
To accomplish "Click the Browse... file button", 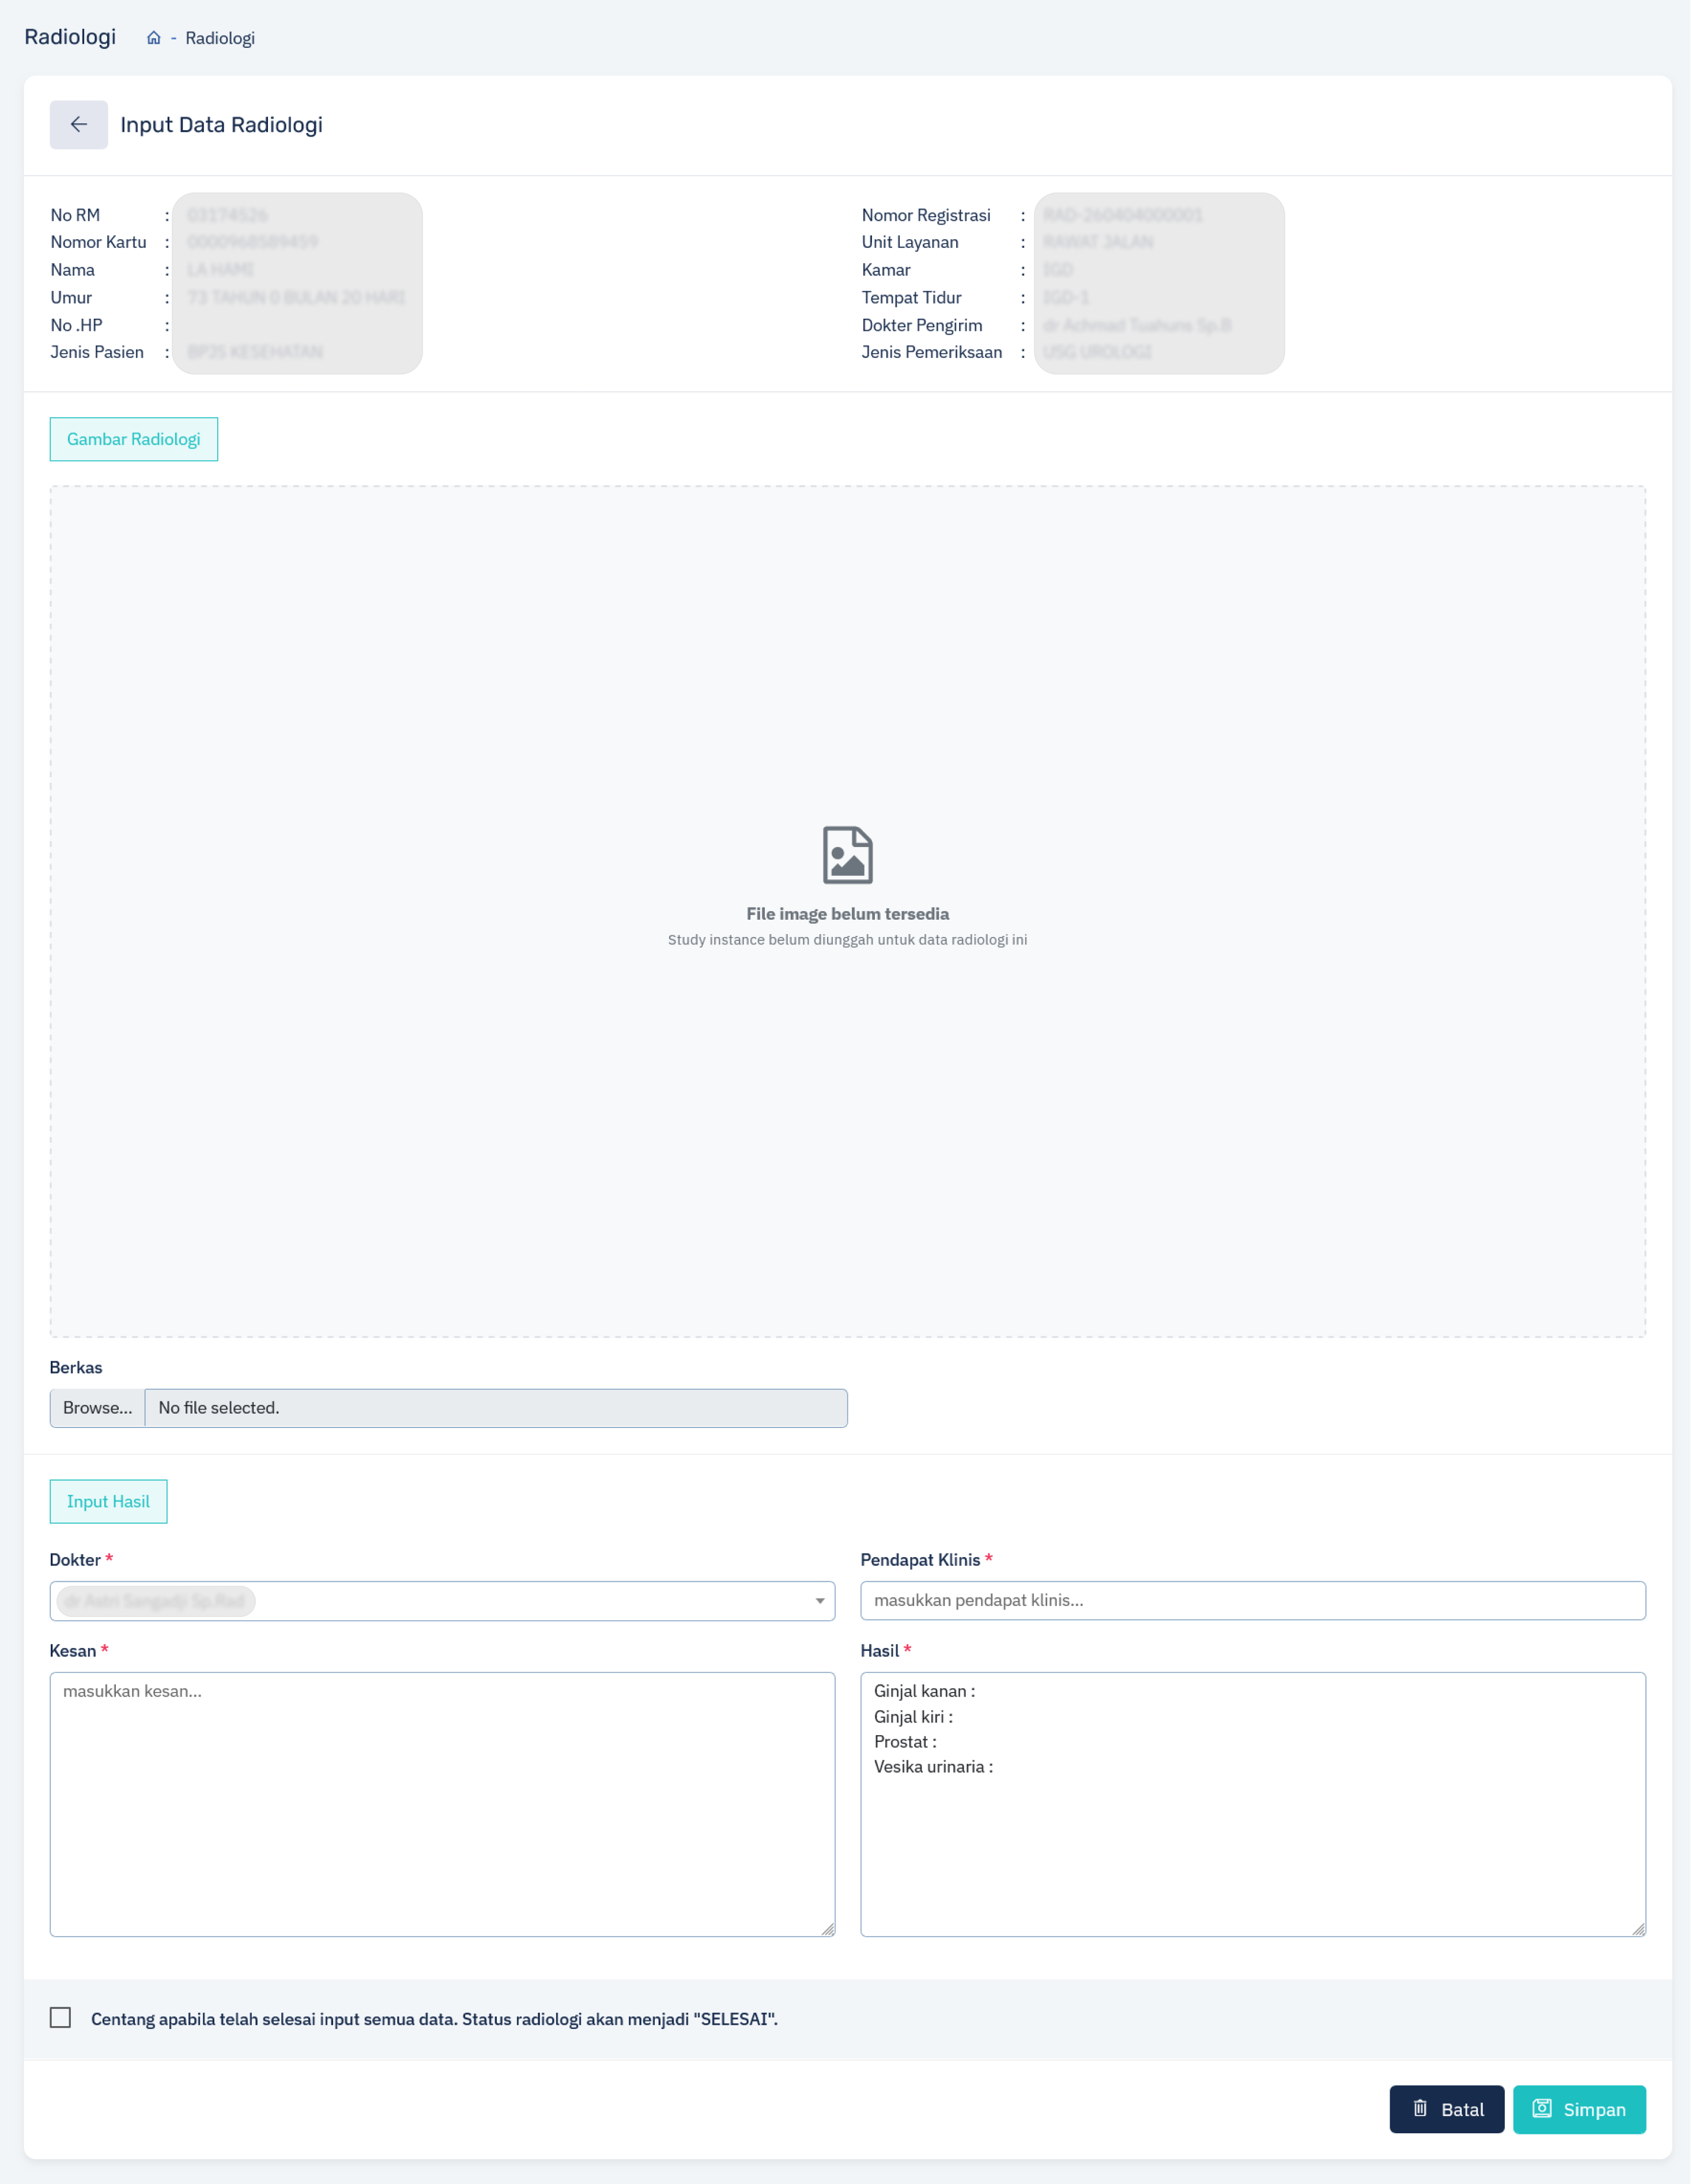I will click(x=98, y=1408).
